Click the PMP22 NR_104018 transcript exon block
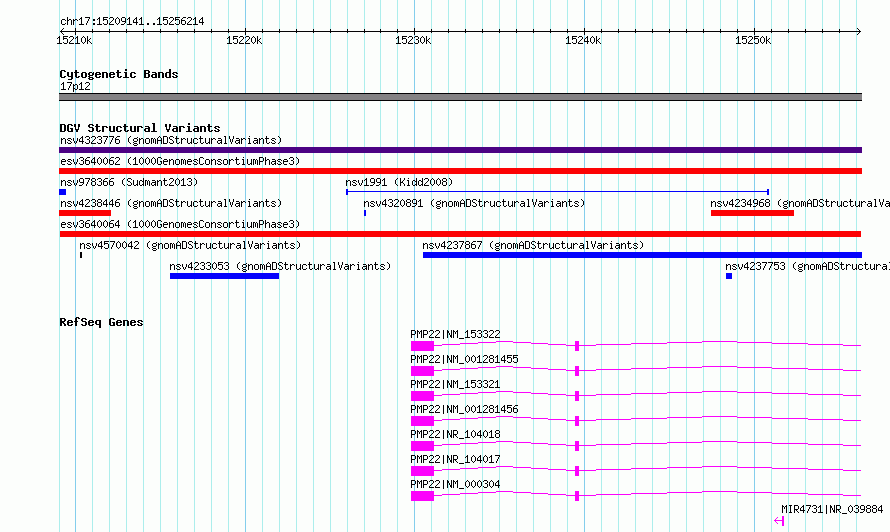The image size is (890, 532). 422,446
